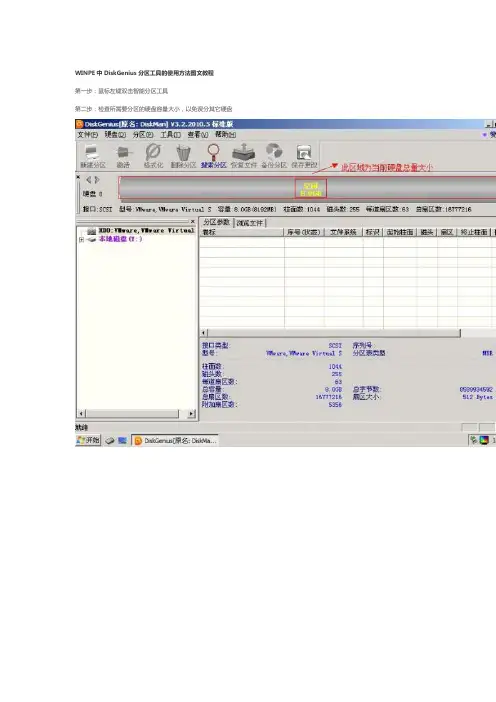Switch to the 浏览文件 tab
The width and height of the screenshot is (496, 702).
tap(250, 223)
